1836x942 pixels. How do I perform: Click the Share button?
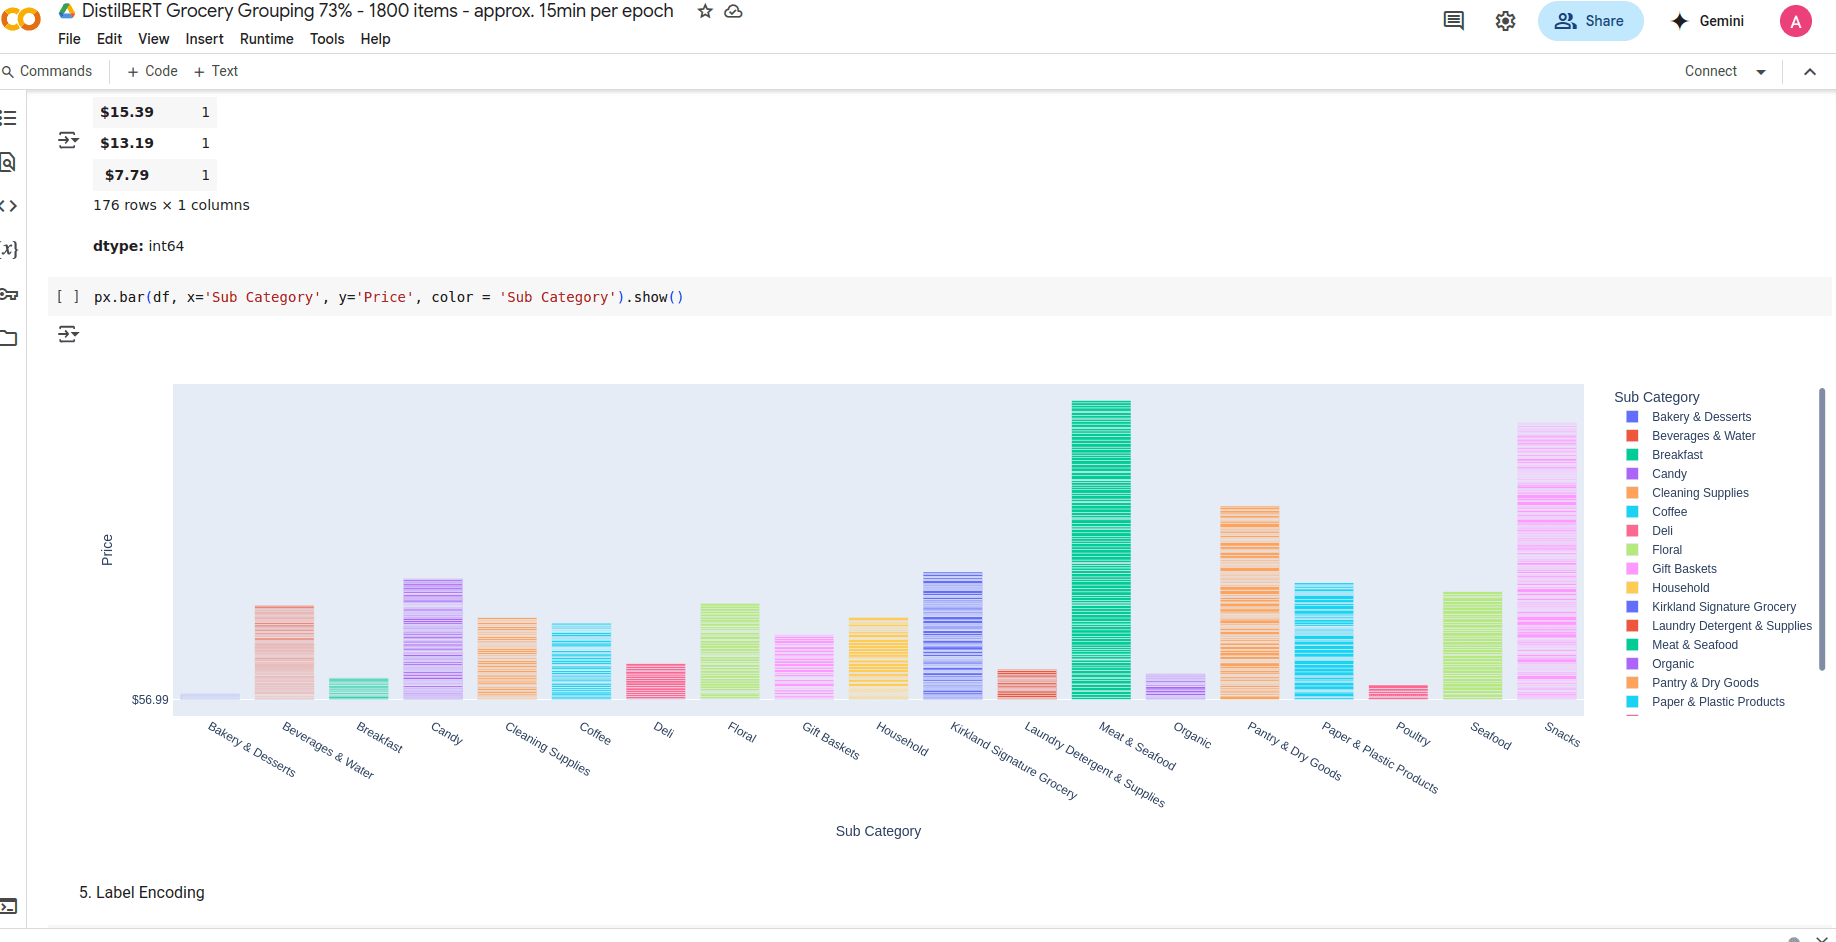(1590, 21)
